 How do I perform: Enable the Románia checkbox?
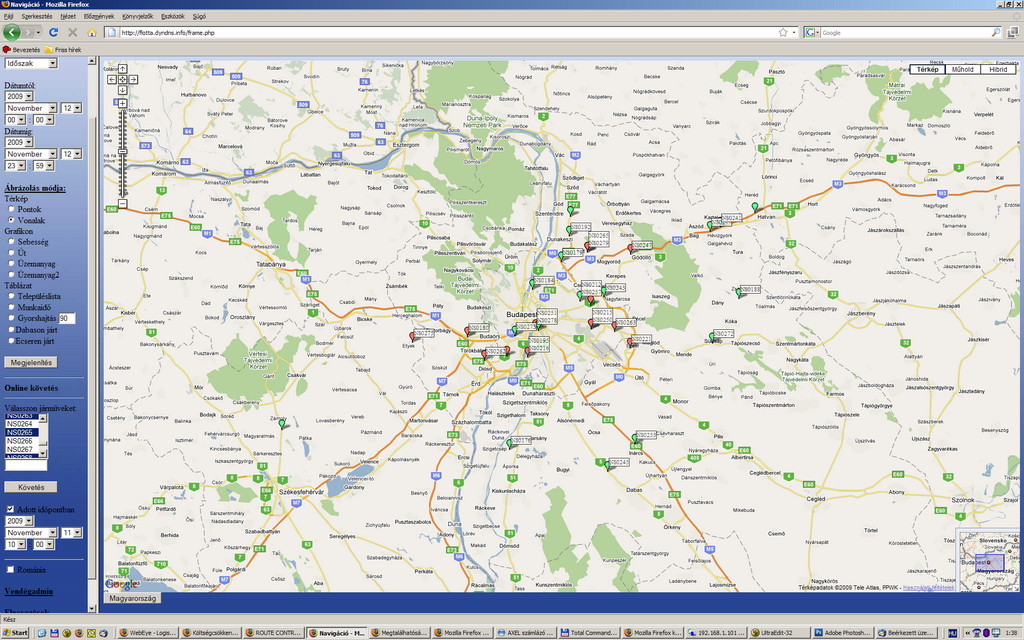(10, 569)
